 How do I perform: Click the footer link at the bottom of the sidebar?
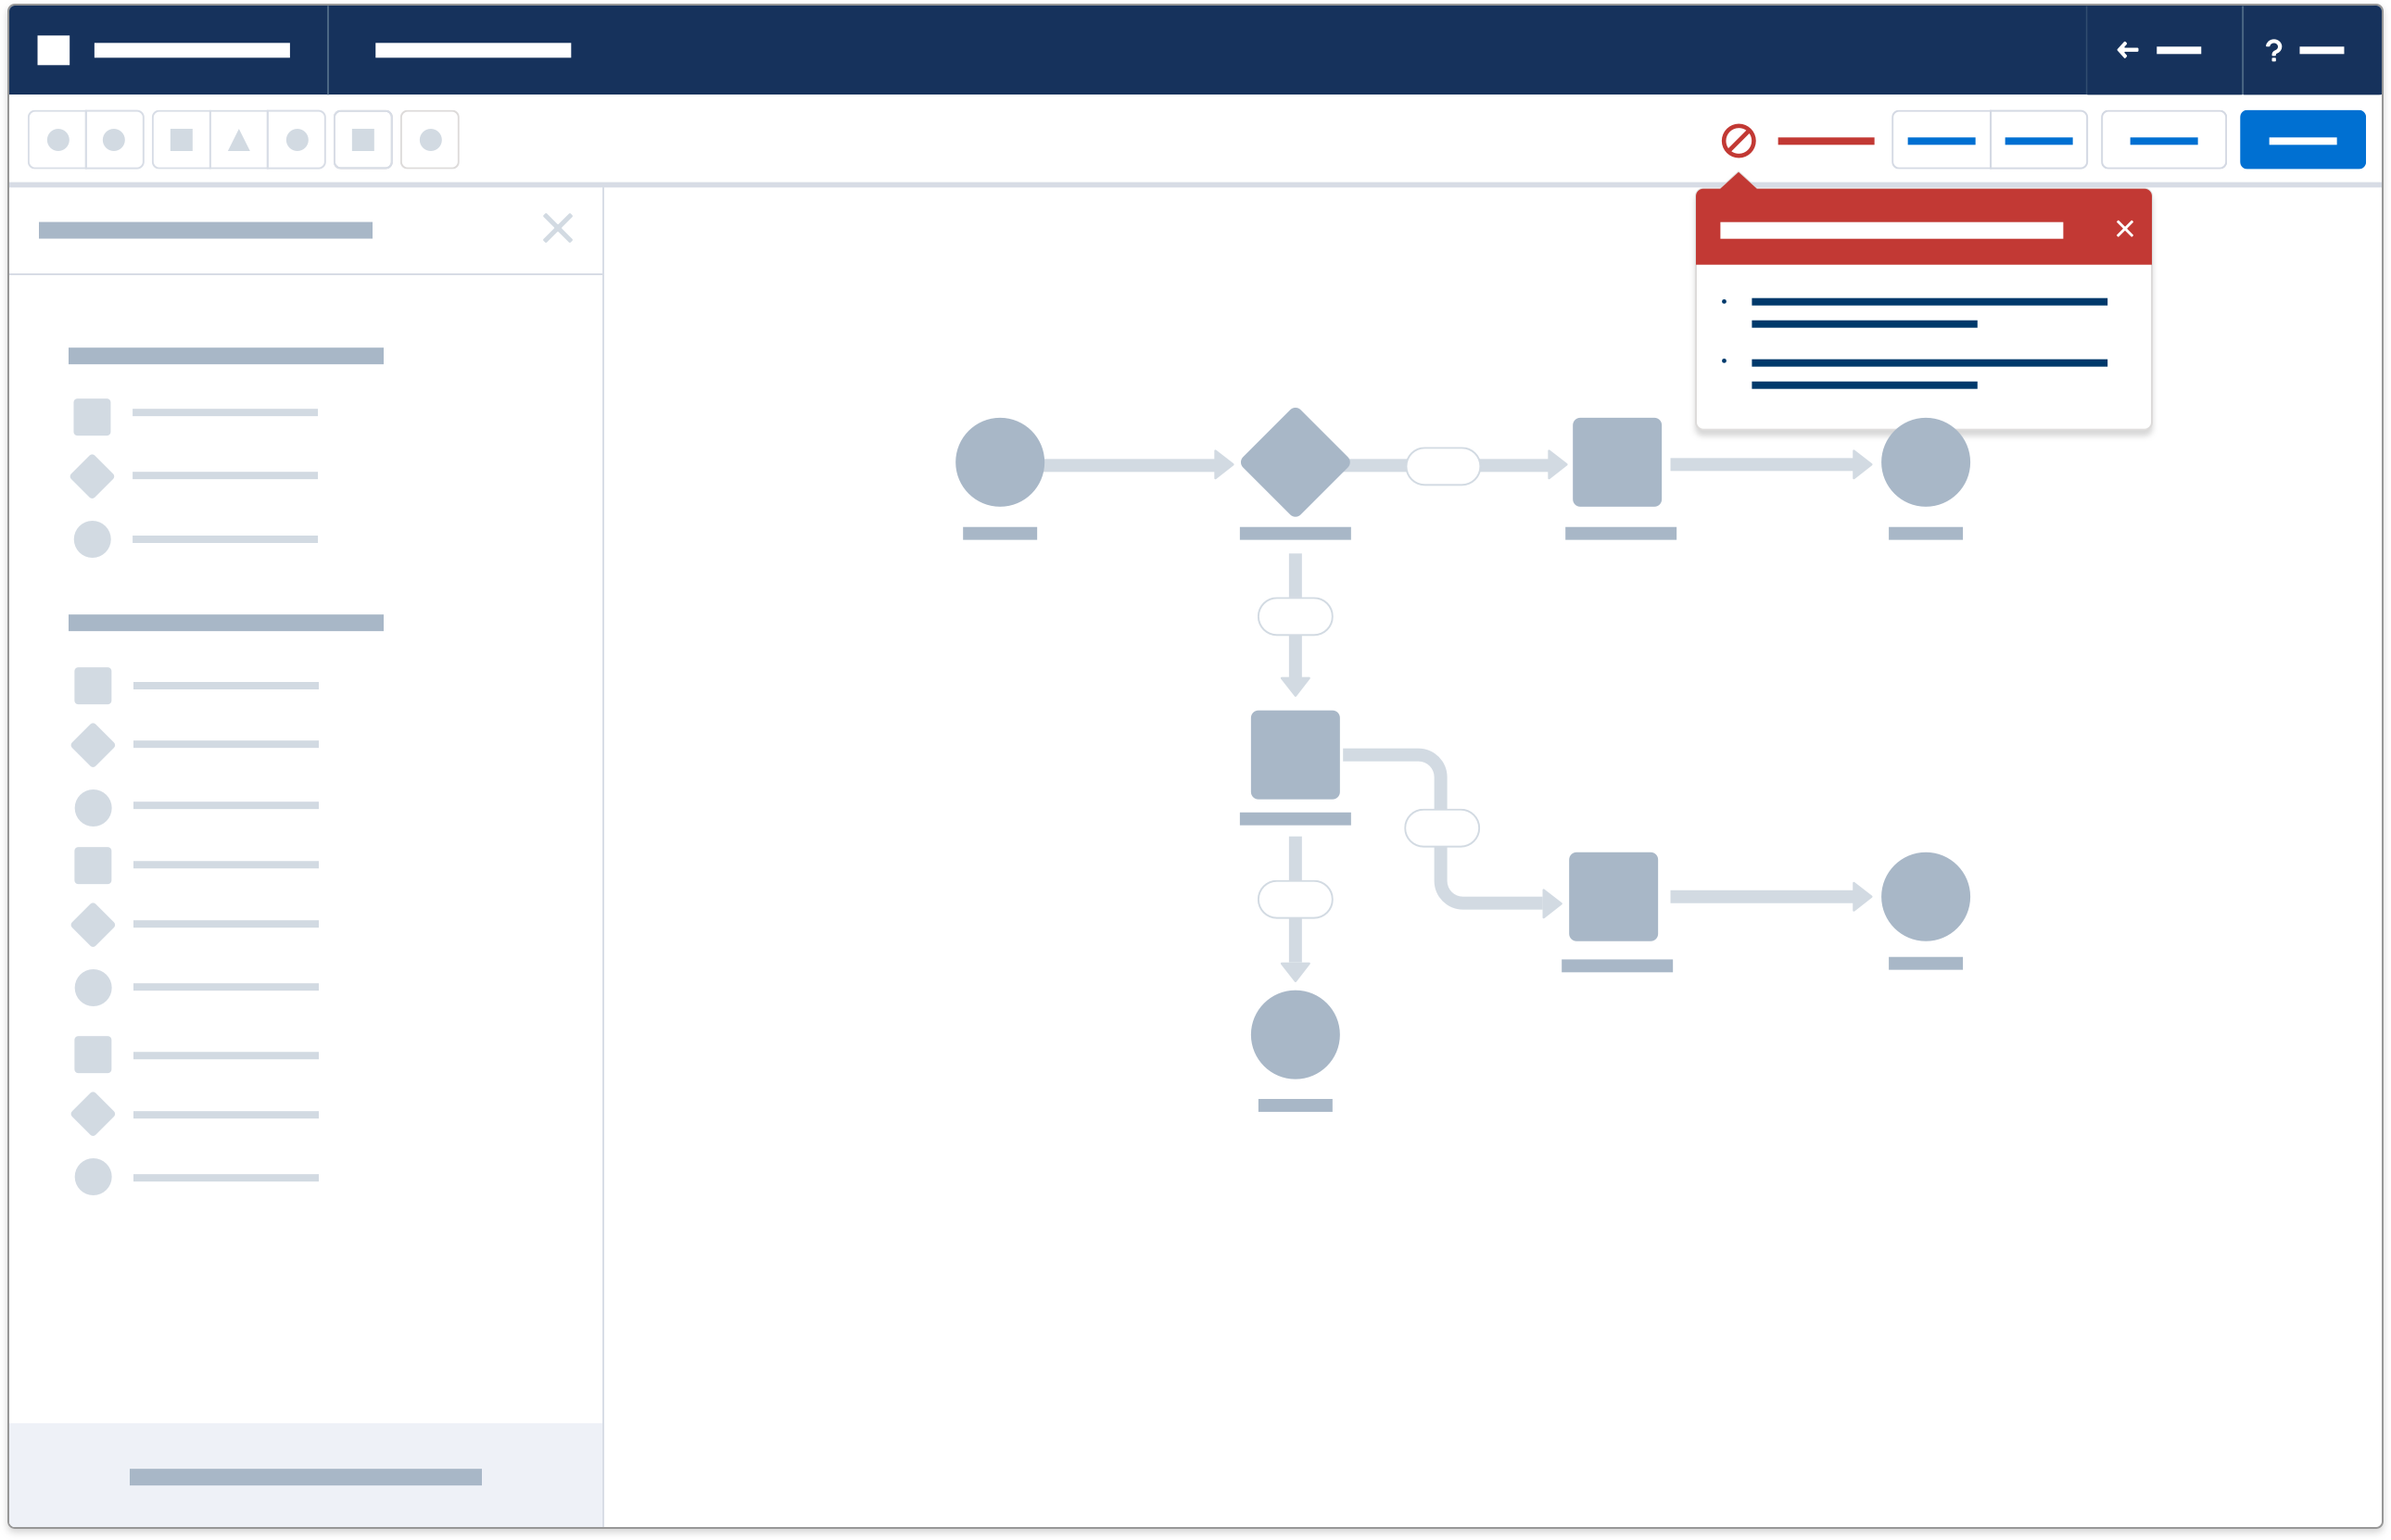[x=305, y=1475]
